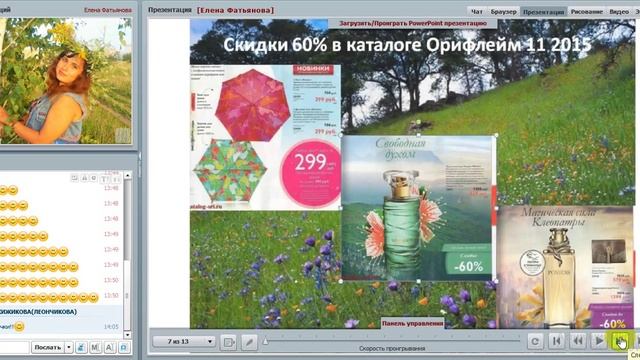Expand the arrow next to Послать

point(69,347)
